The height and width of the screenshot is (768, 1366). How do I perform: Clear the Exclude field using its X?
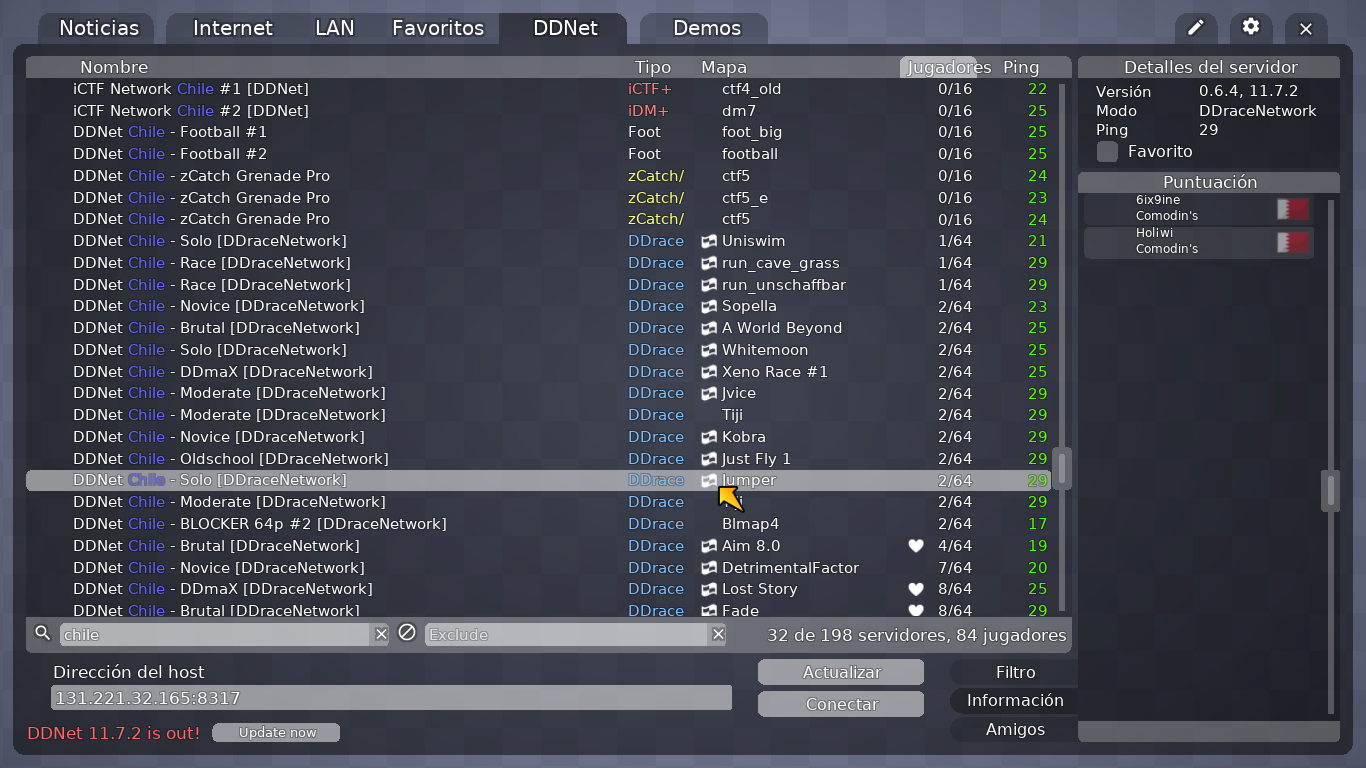tap(718, 634)
